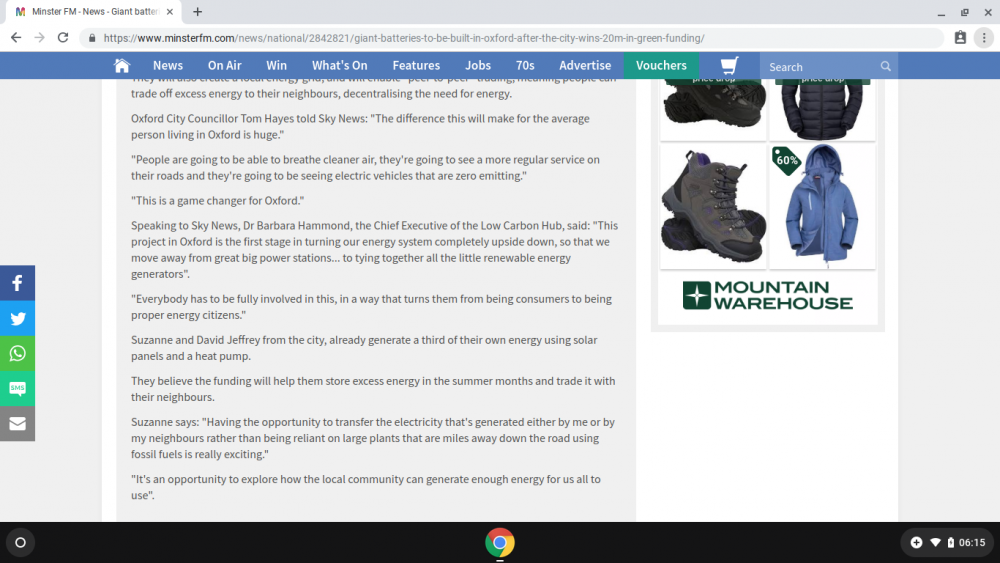Open the shopping cart icon
Screen dimensions: 1000x563
pos(729,66)
